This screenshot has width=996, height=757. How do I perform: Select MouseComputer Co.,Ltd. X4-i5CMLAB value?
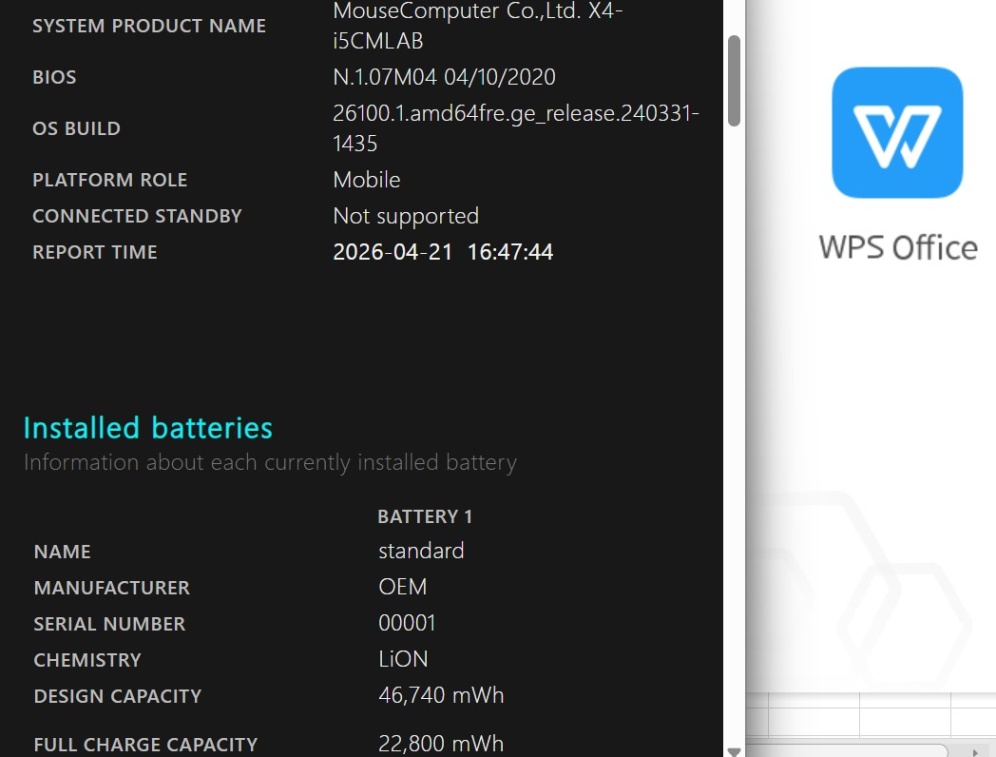[477, 25]
